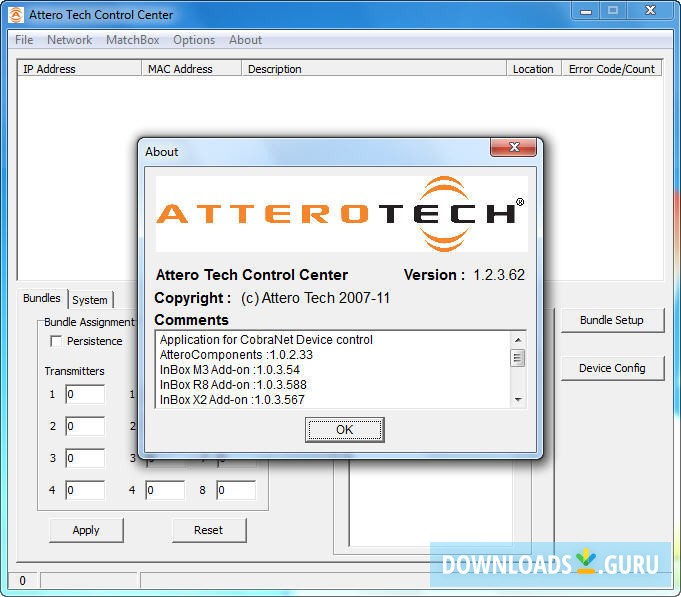Screen dimensions: 681x597
Task: Switch to the System tab
Action: point(89,300)
